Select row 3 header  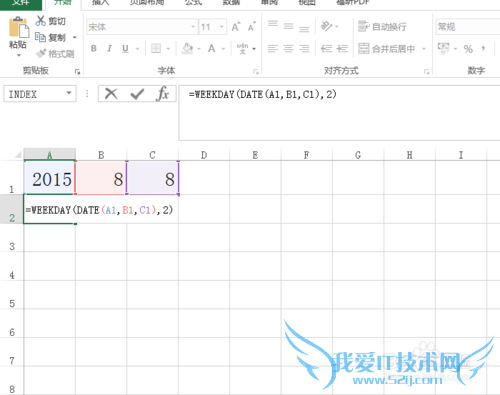coord(12,238)
